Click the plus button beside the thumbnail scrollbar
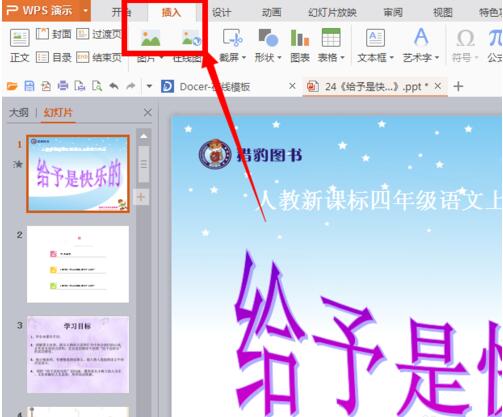 click(141, 197)
